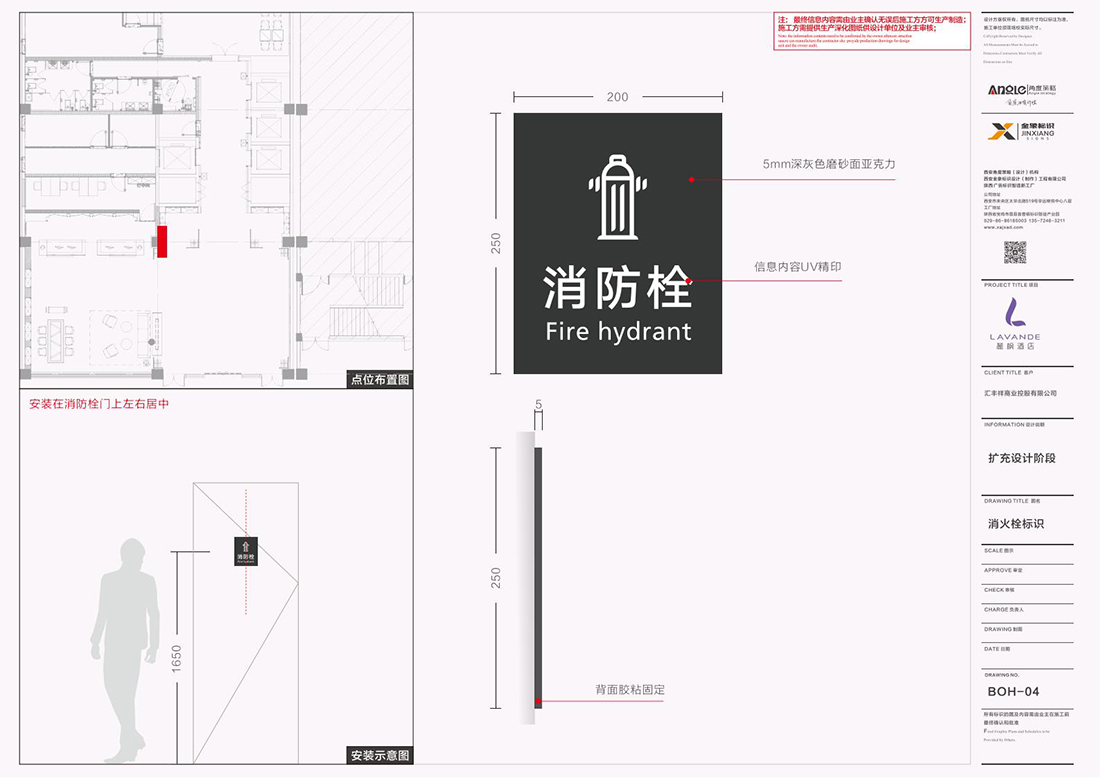Click the dark gray side-view sign panel
The height and width of the screenshot is (778, 1100).
click(x=538, y=575)
